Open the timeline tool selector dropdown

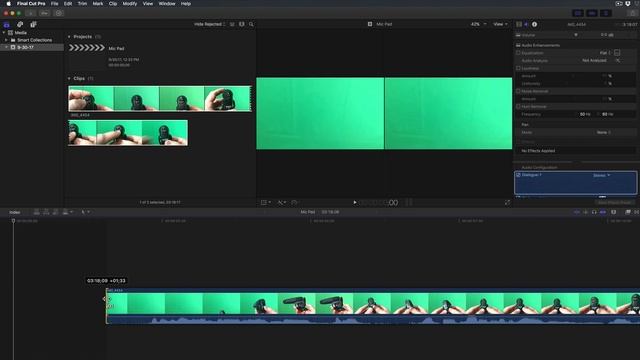coord(86,212)
